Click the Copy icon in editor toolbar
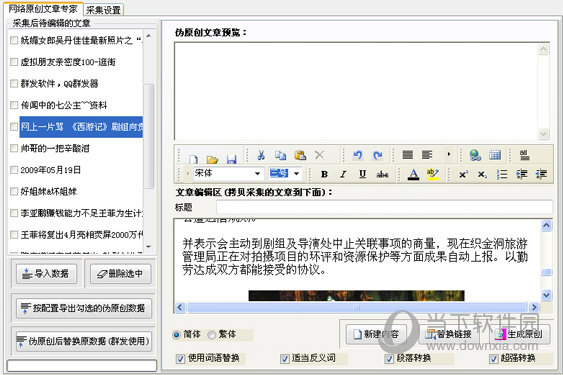Image resolution: width=563 pixels, height=375 pixels. tap(280, 155)
